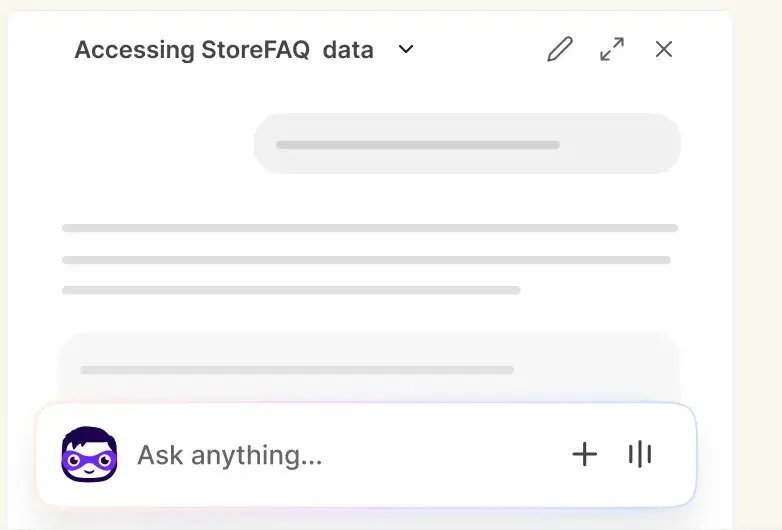Image resolution: width=782 pixels, height=530 pixels.
Task: Open the lower placeholder response card
Action: tap(370, 368)
